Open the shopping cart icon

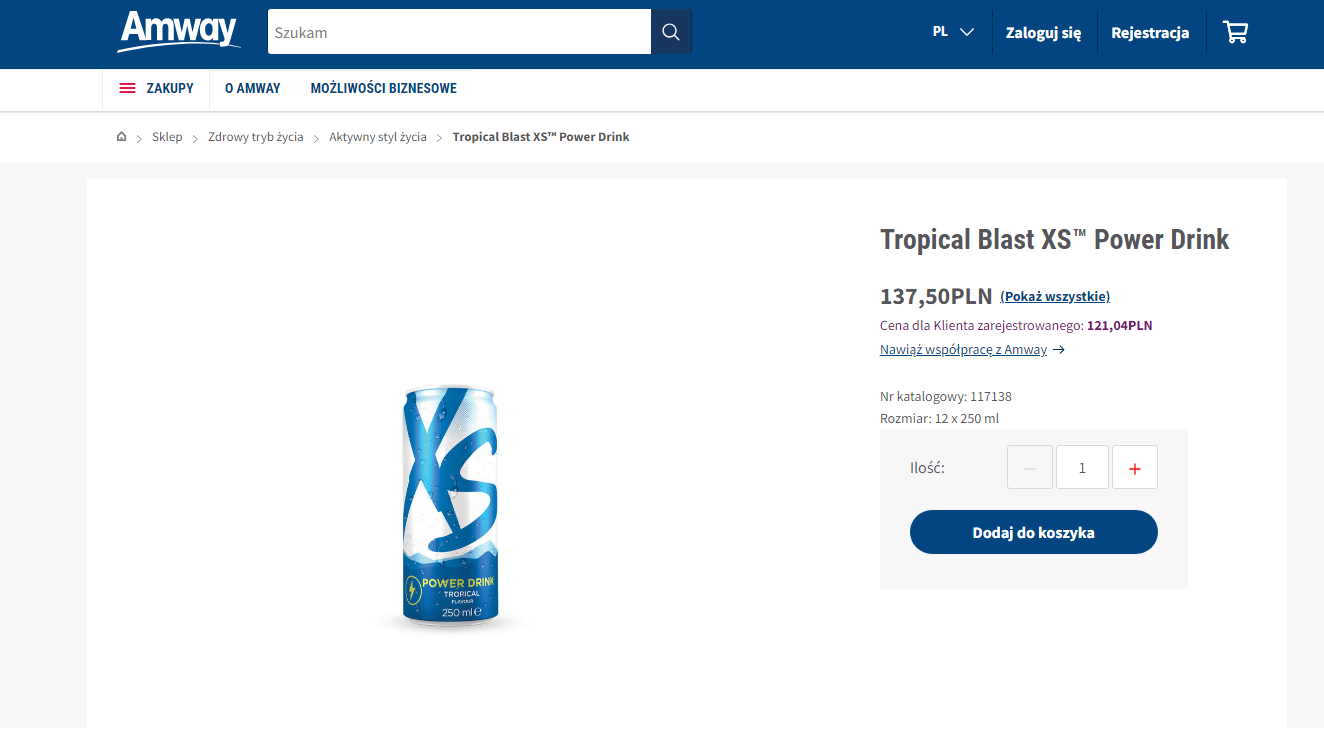1235,33
